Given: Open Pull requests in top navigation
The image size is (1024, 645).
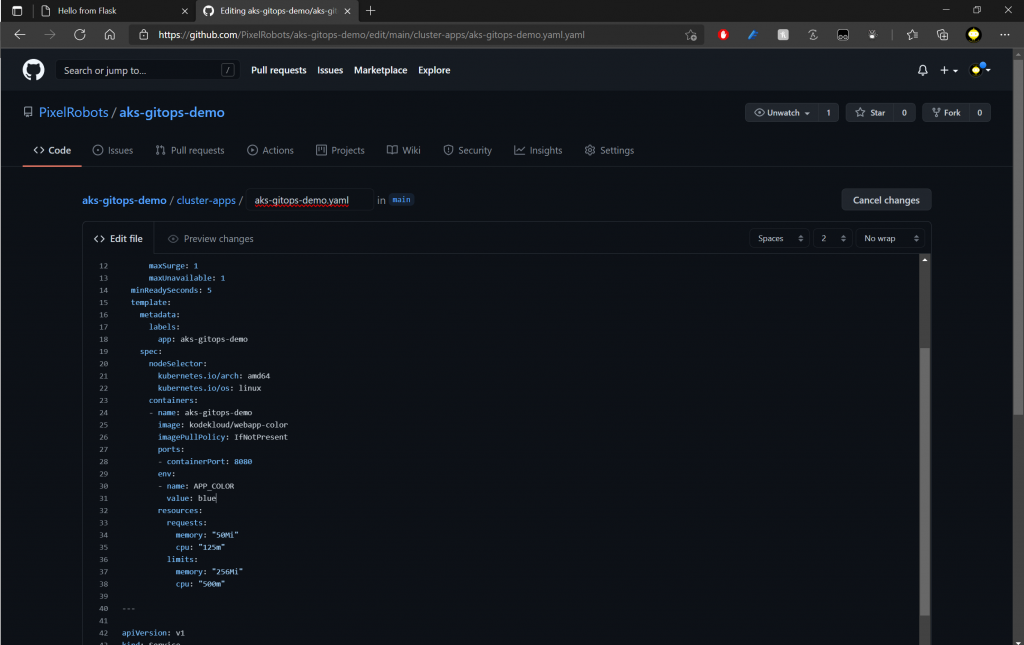Looking at the screenshot, I should coord(278,70).
